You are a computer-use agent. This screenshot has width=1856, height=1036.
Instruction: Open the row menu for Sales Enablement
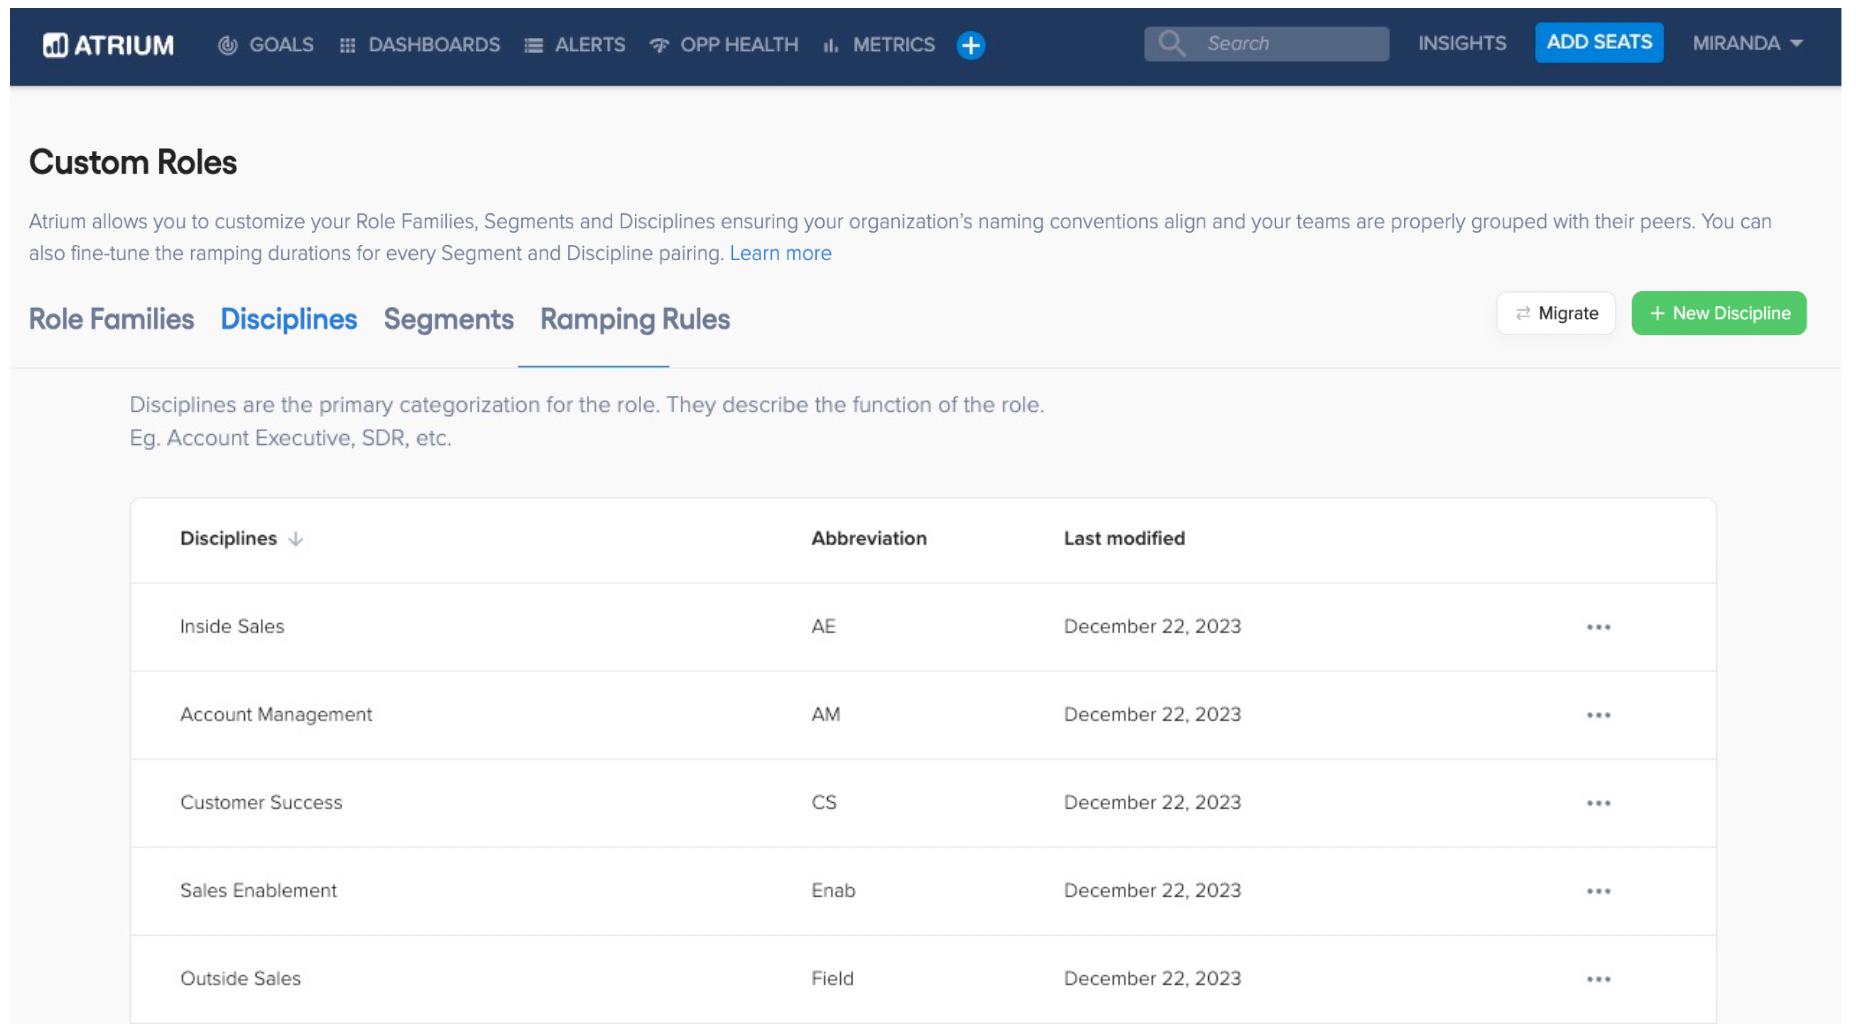pyautogui.click(x=1600, y=891)
